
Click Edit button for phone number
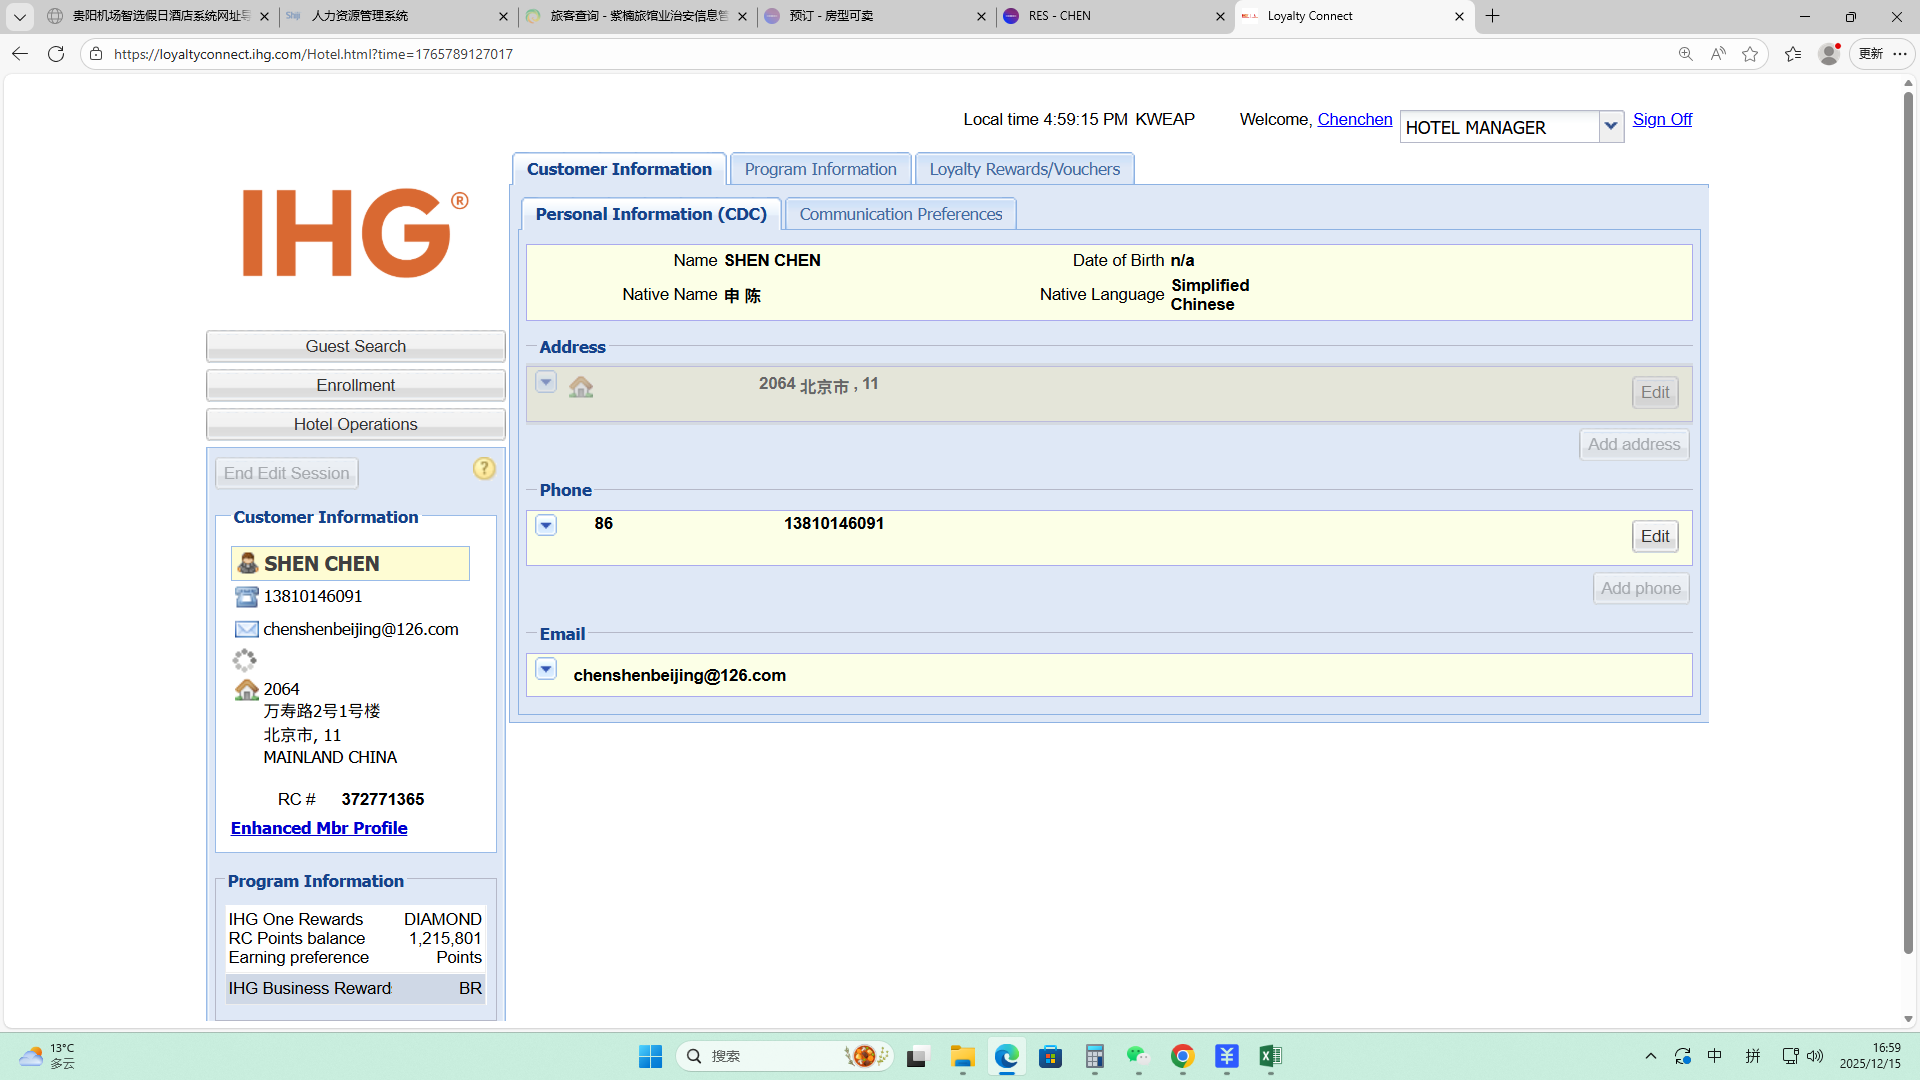click(x=1654, y=536)
